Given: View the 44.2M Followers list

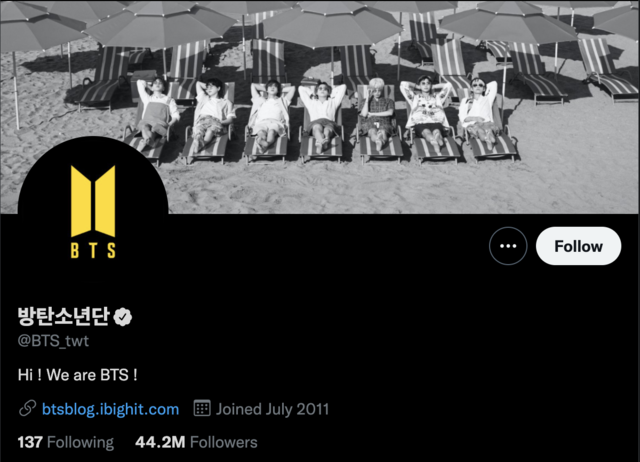Looking at the screenshot, I should coord(196,442).
